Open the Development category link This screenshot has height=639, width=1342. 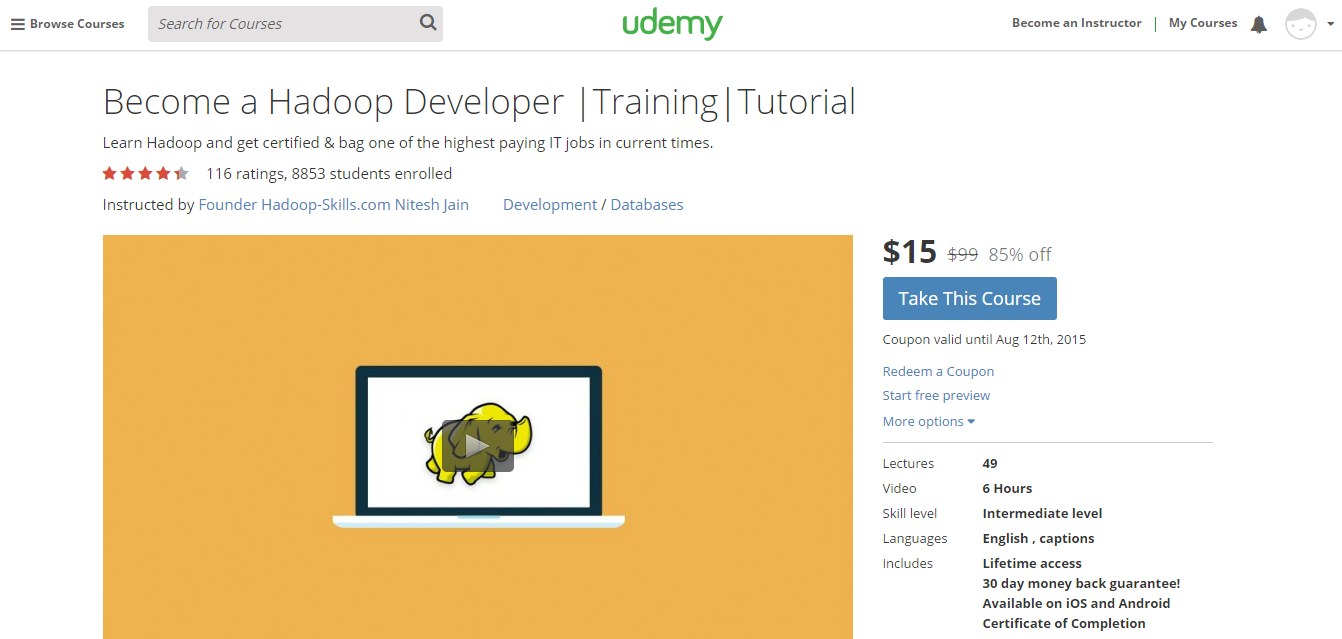pos(550,204)
